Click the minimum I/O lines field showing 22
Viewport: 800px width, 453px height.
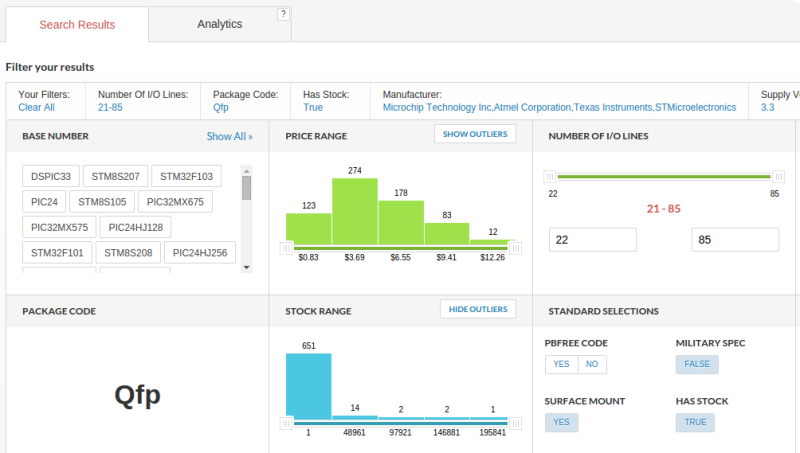592,240
